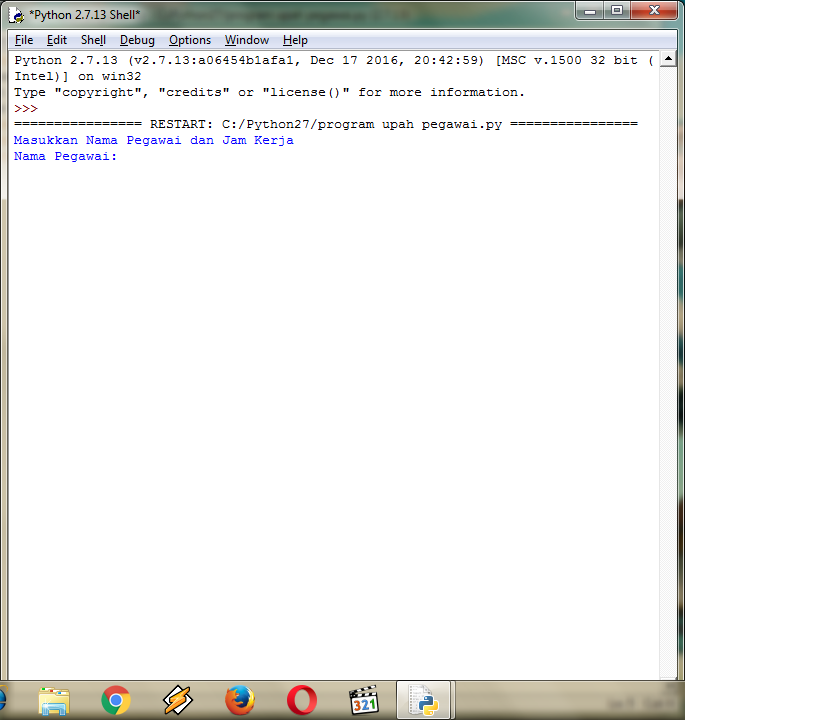Minimize the Python Shell window

590,10
